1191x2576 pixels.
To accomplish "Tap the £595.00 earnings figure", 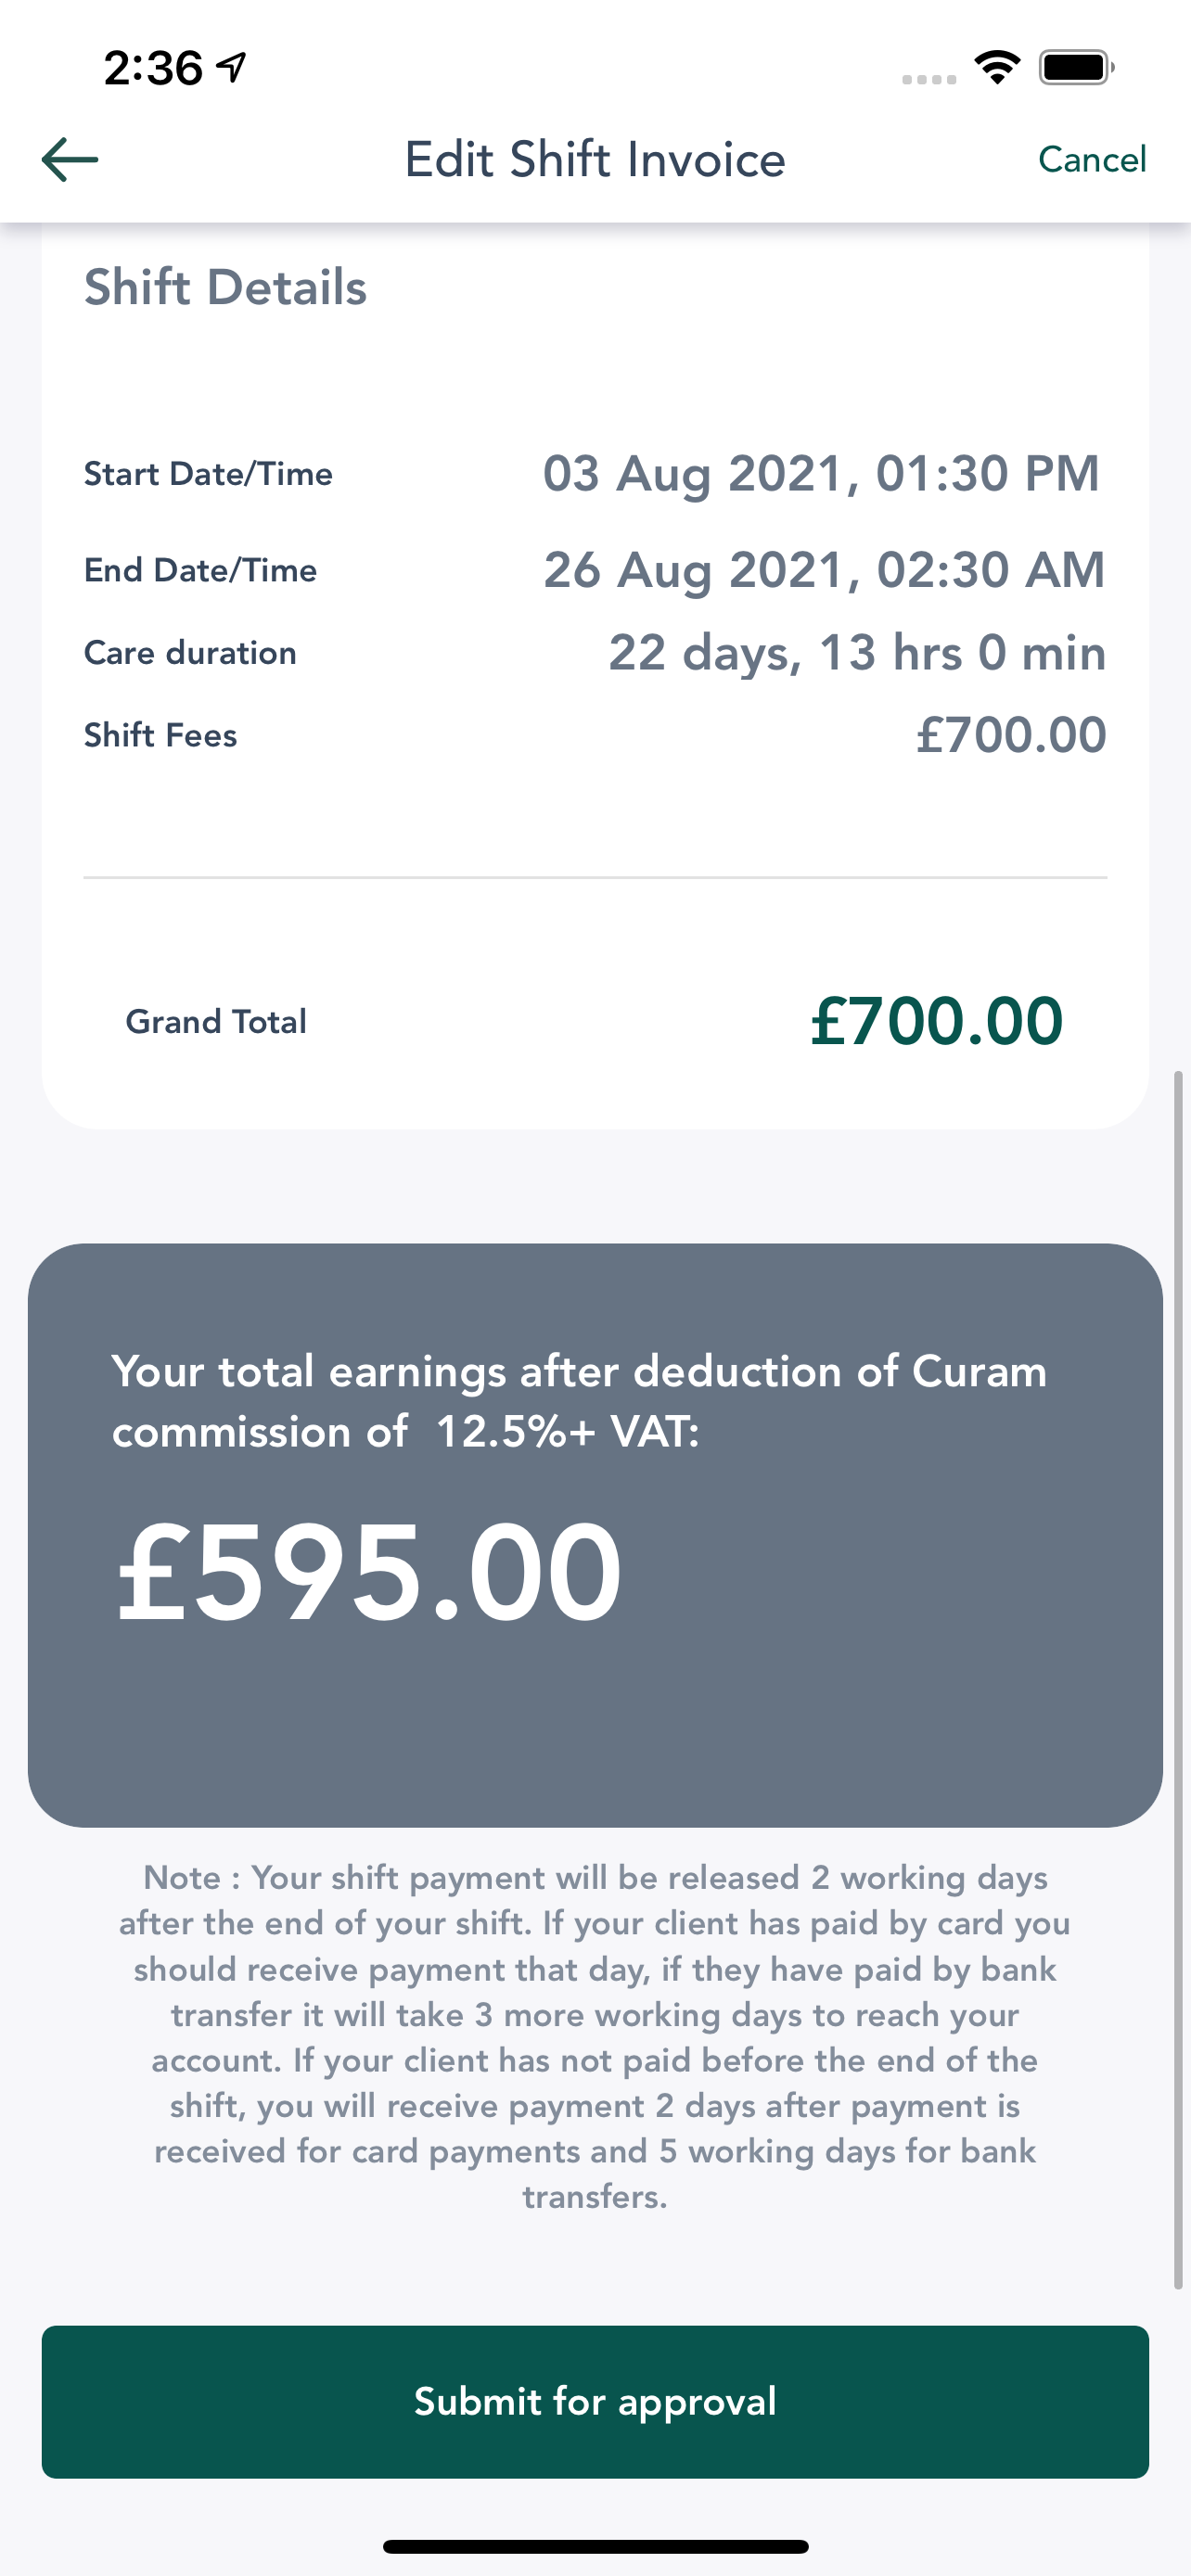I will click(x=369, y=1572).
